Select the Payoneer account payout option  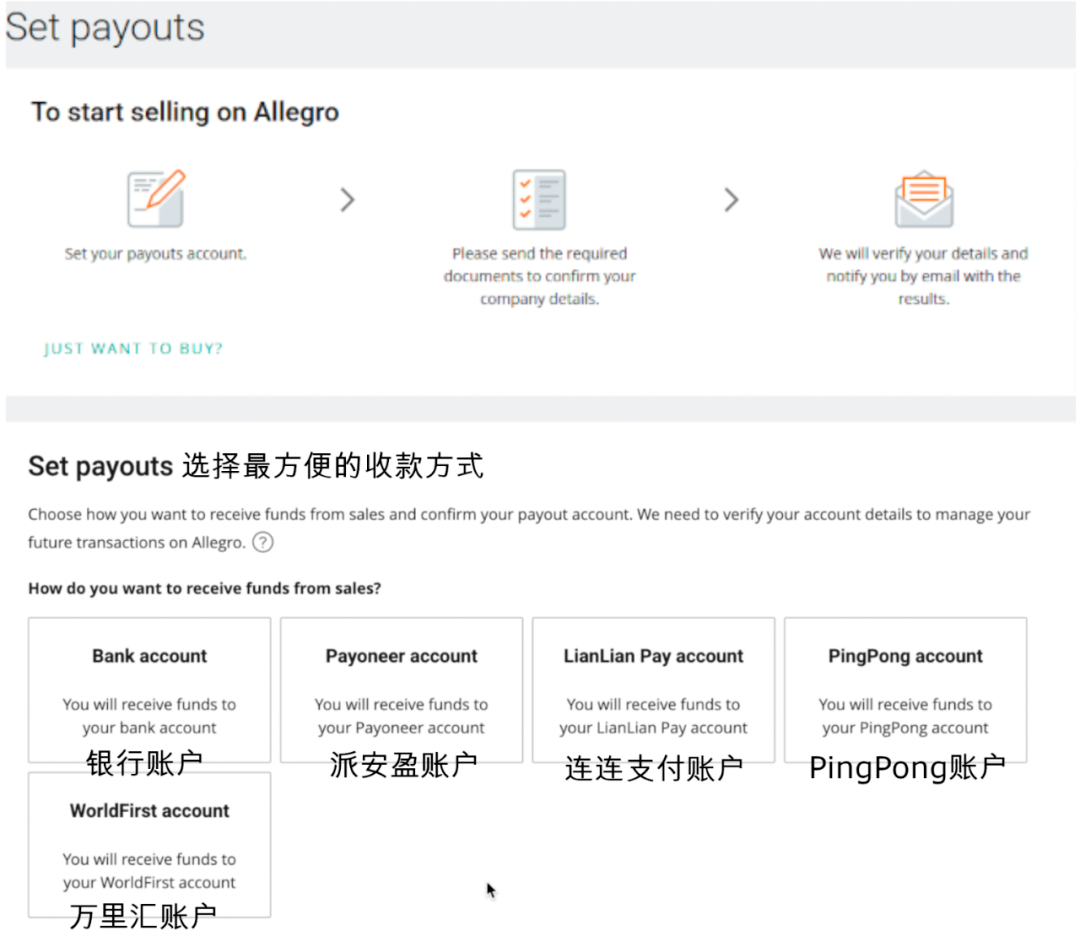point(401,689)
